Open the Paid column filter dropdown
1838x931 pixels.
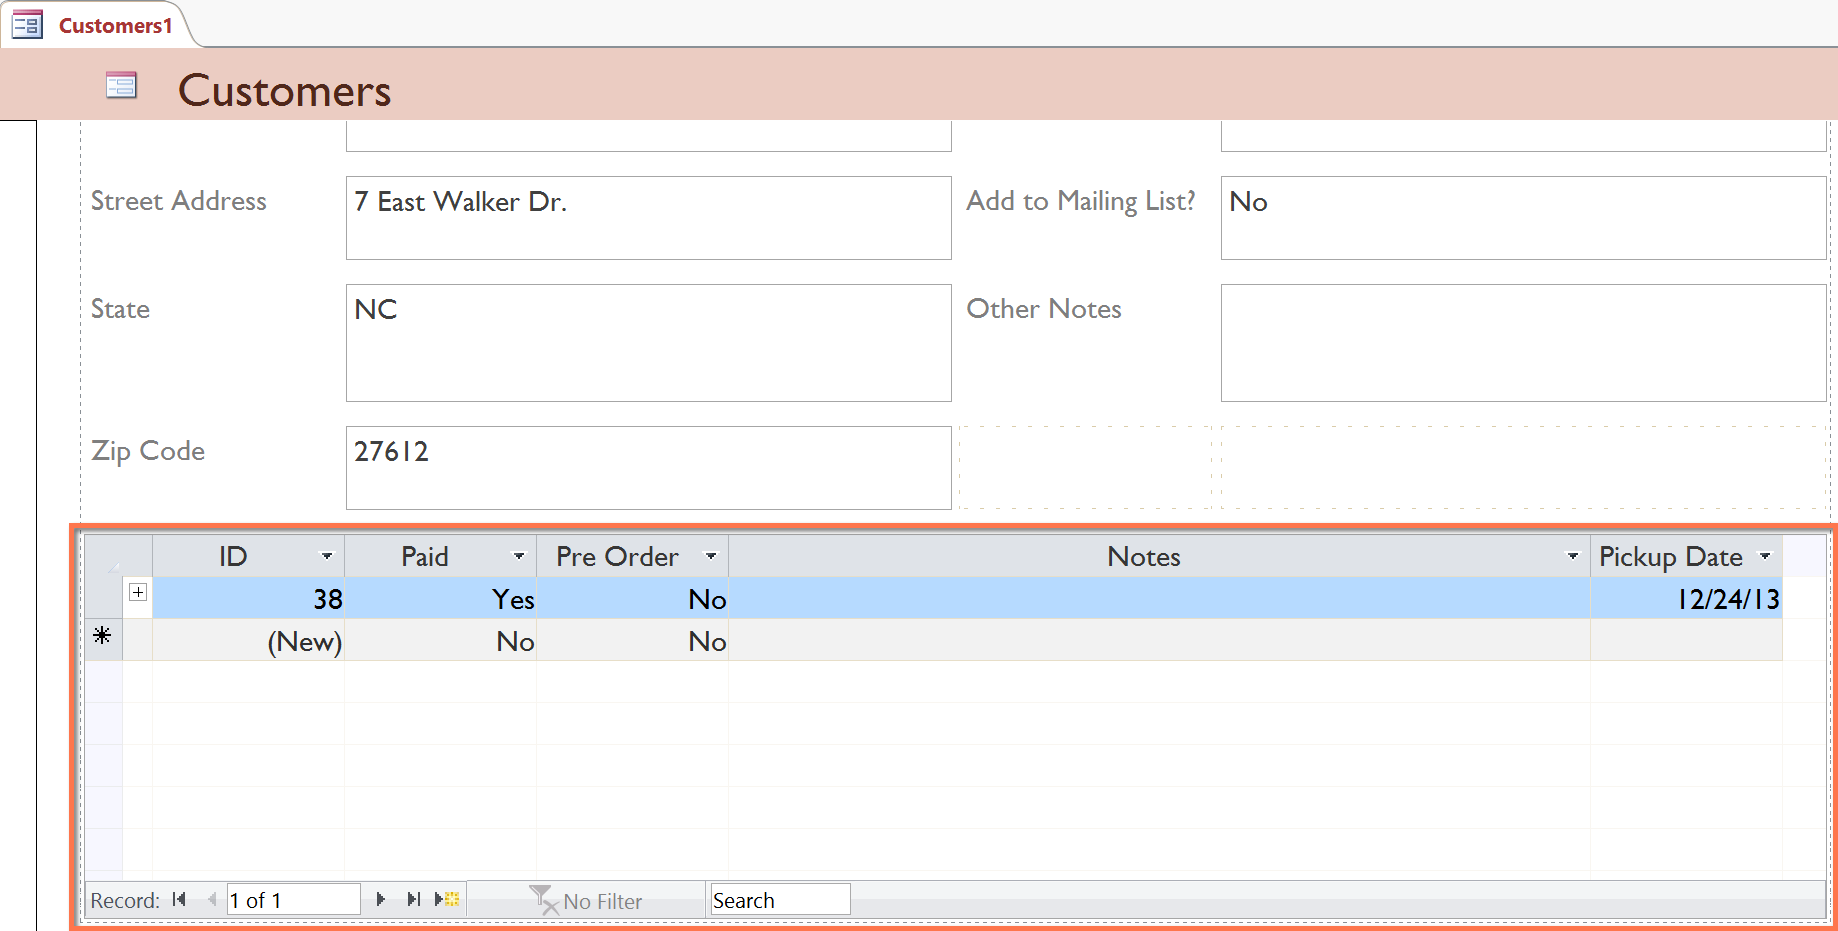click(519, 556)
